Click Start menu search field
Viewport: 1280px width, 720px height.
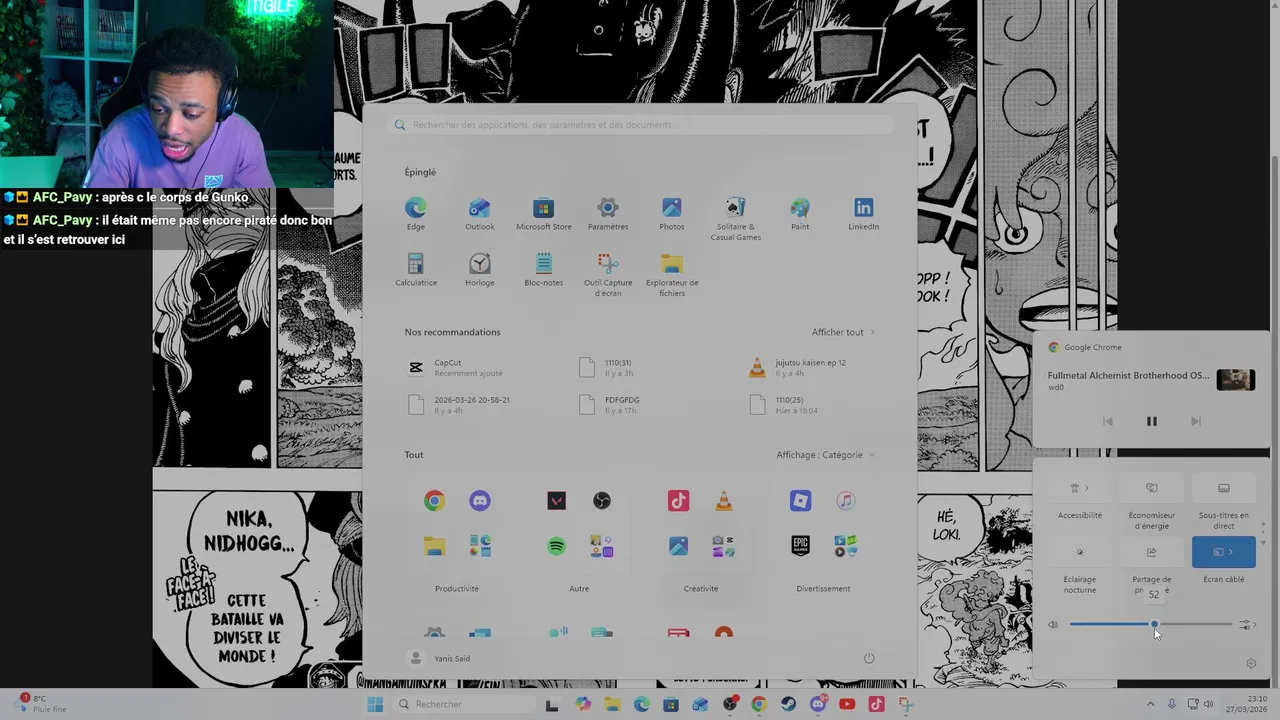(640, 125)
